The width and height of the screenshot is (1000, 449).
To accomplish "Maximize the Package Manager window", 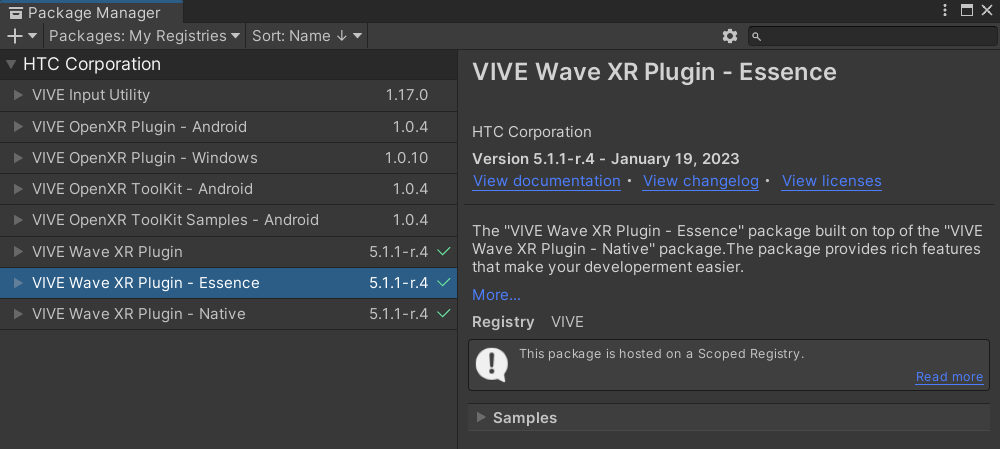I will pos(967,10).
